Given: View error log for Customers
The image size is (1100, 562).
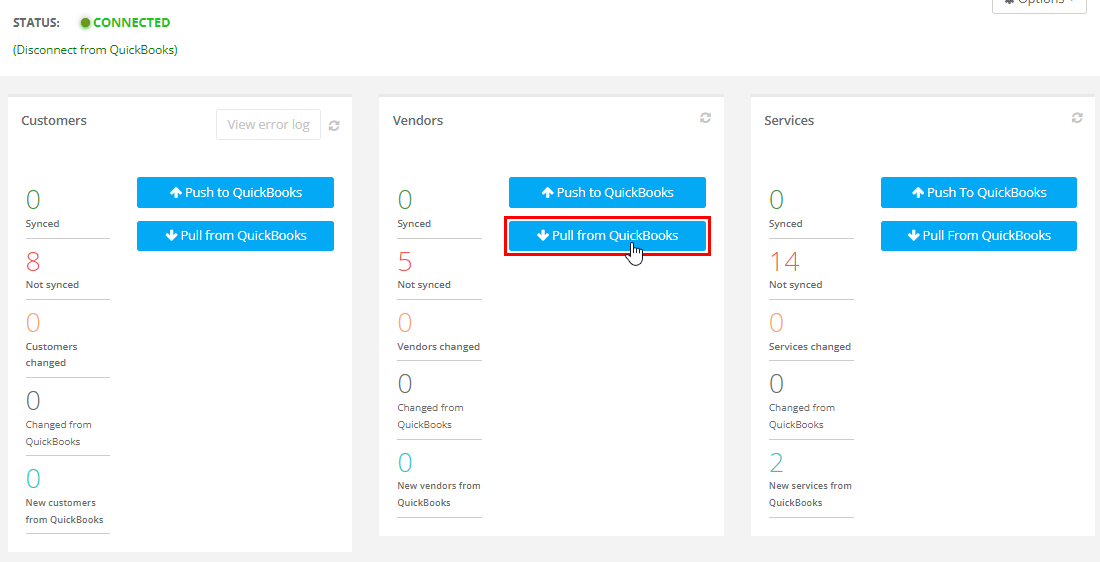Looking at the screenshot, I should [269, 125].
